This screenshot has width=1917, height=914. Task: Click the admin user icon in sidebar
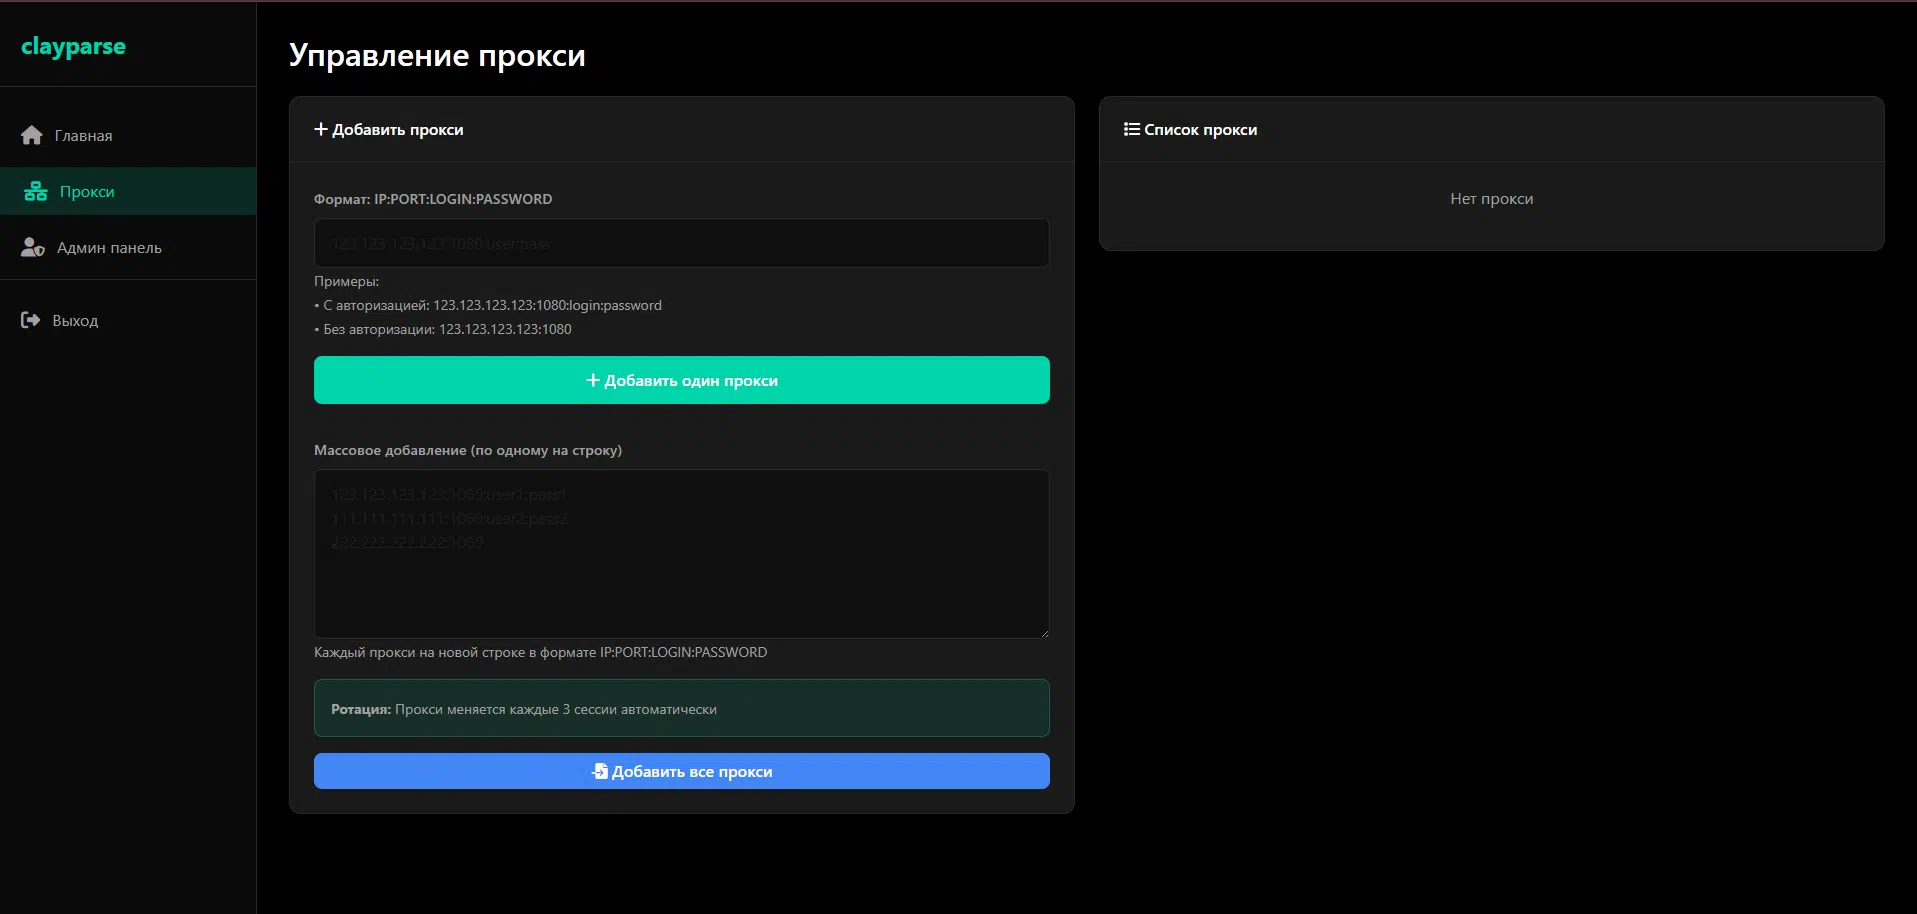pyautogui.click(x=33, y=247)
